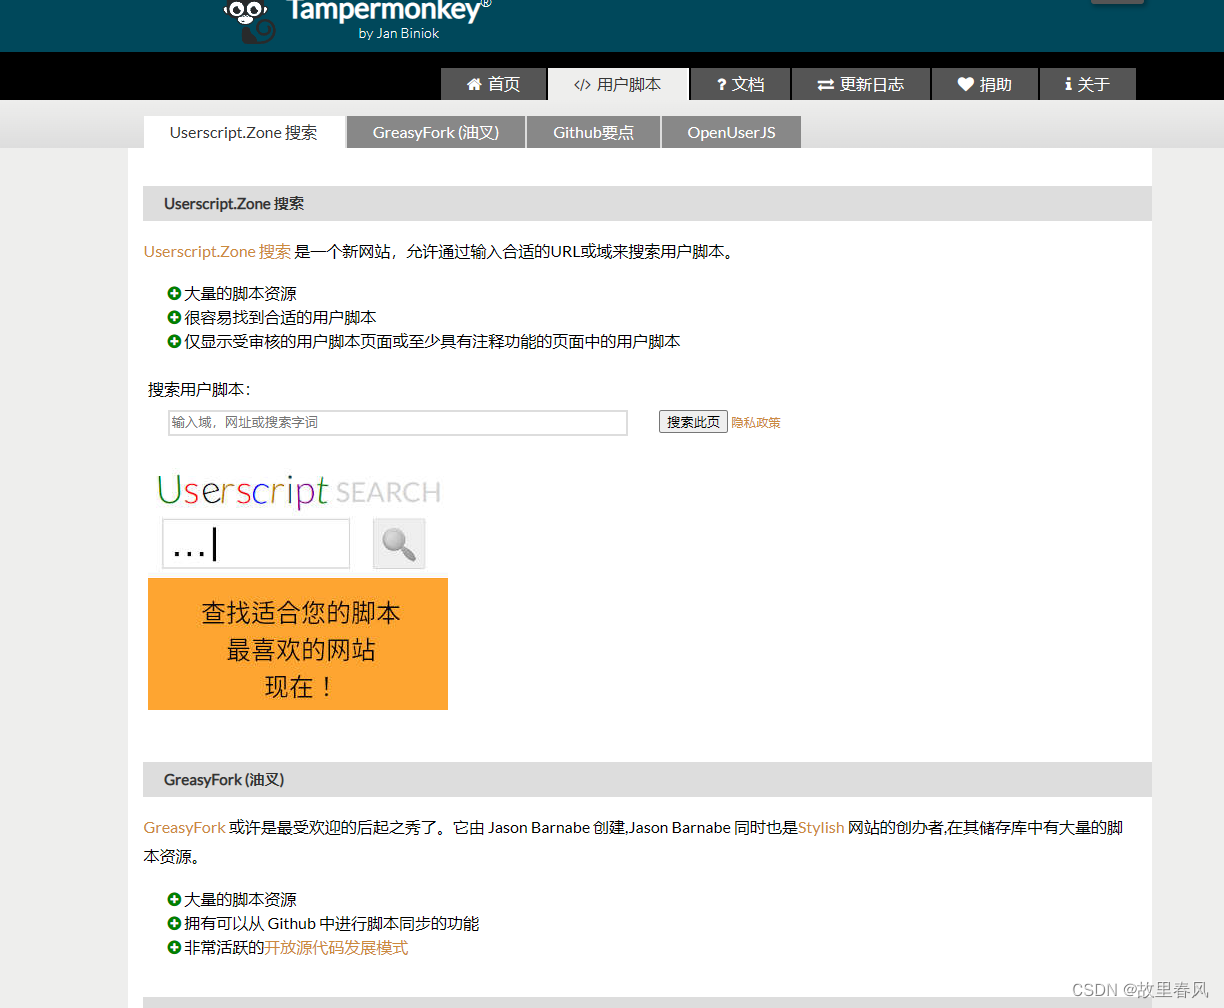Screen dimensions: 1224x1008
Task: Click the colorful Userscript SEARCH logo
Action: [299, 491]
